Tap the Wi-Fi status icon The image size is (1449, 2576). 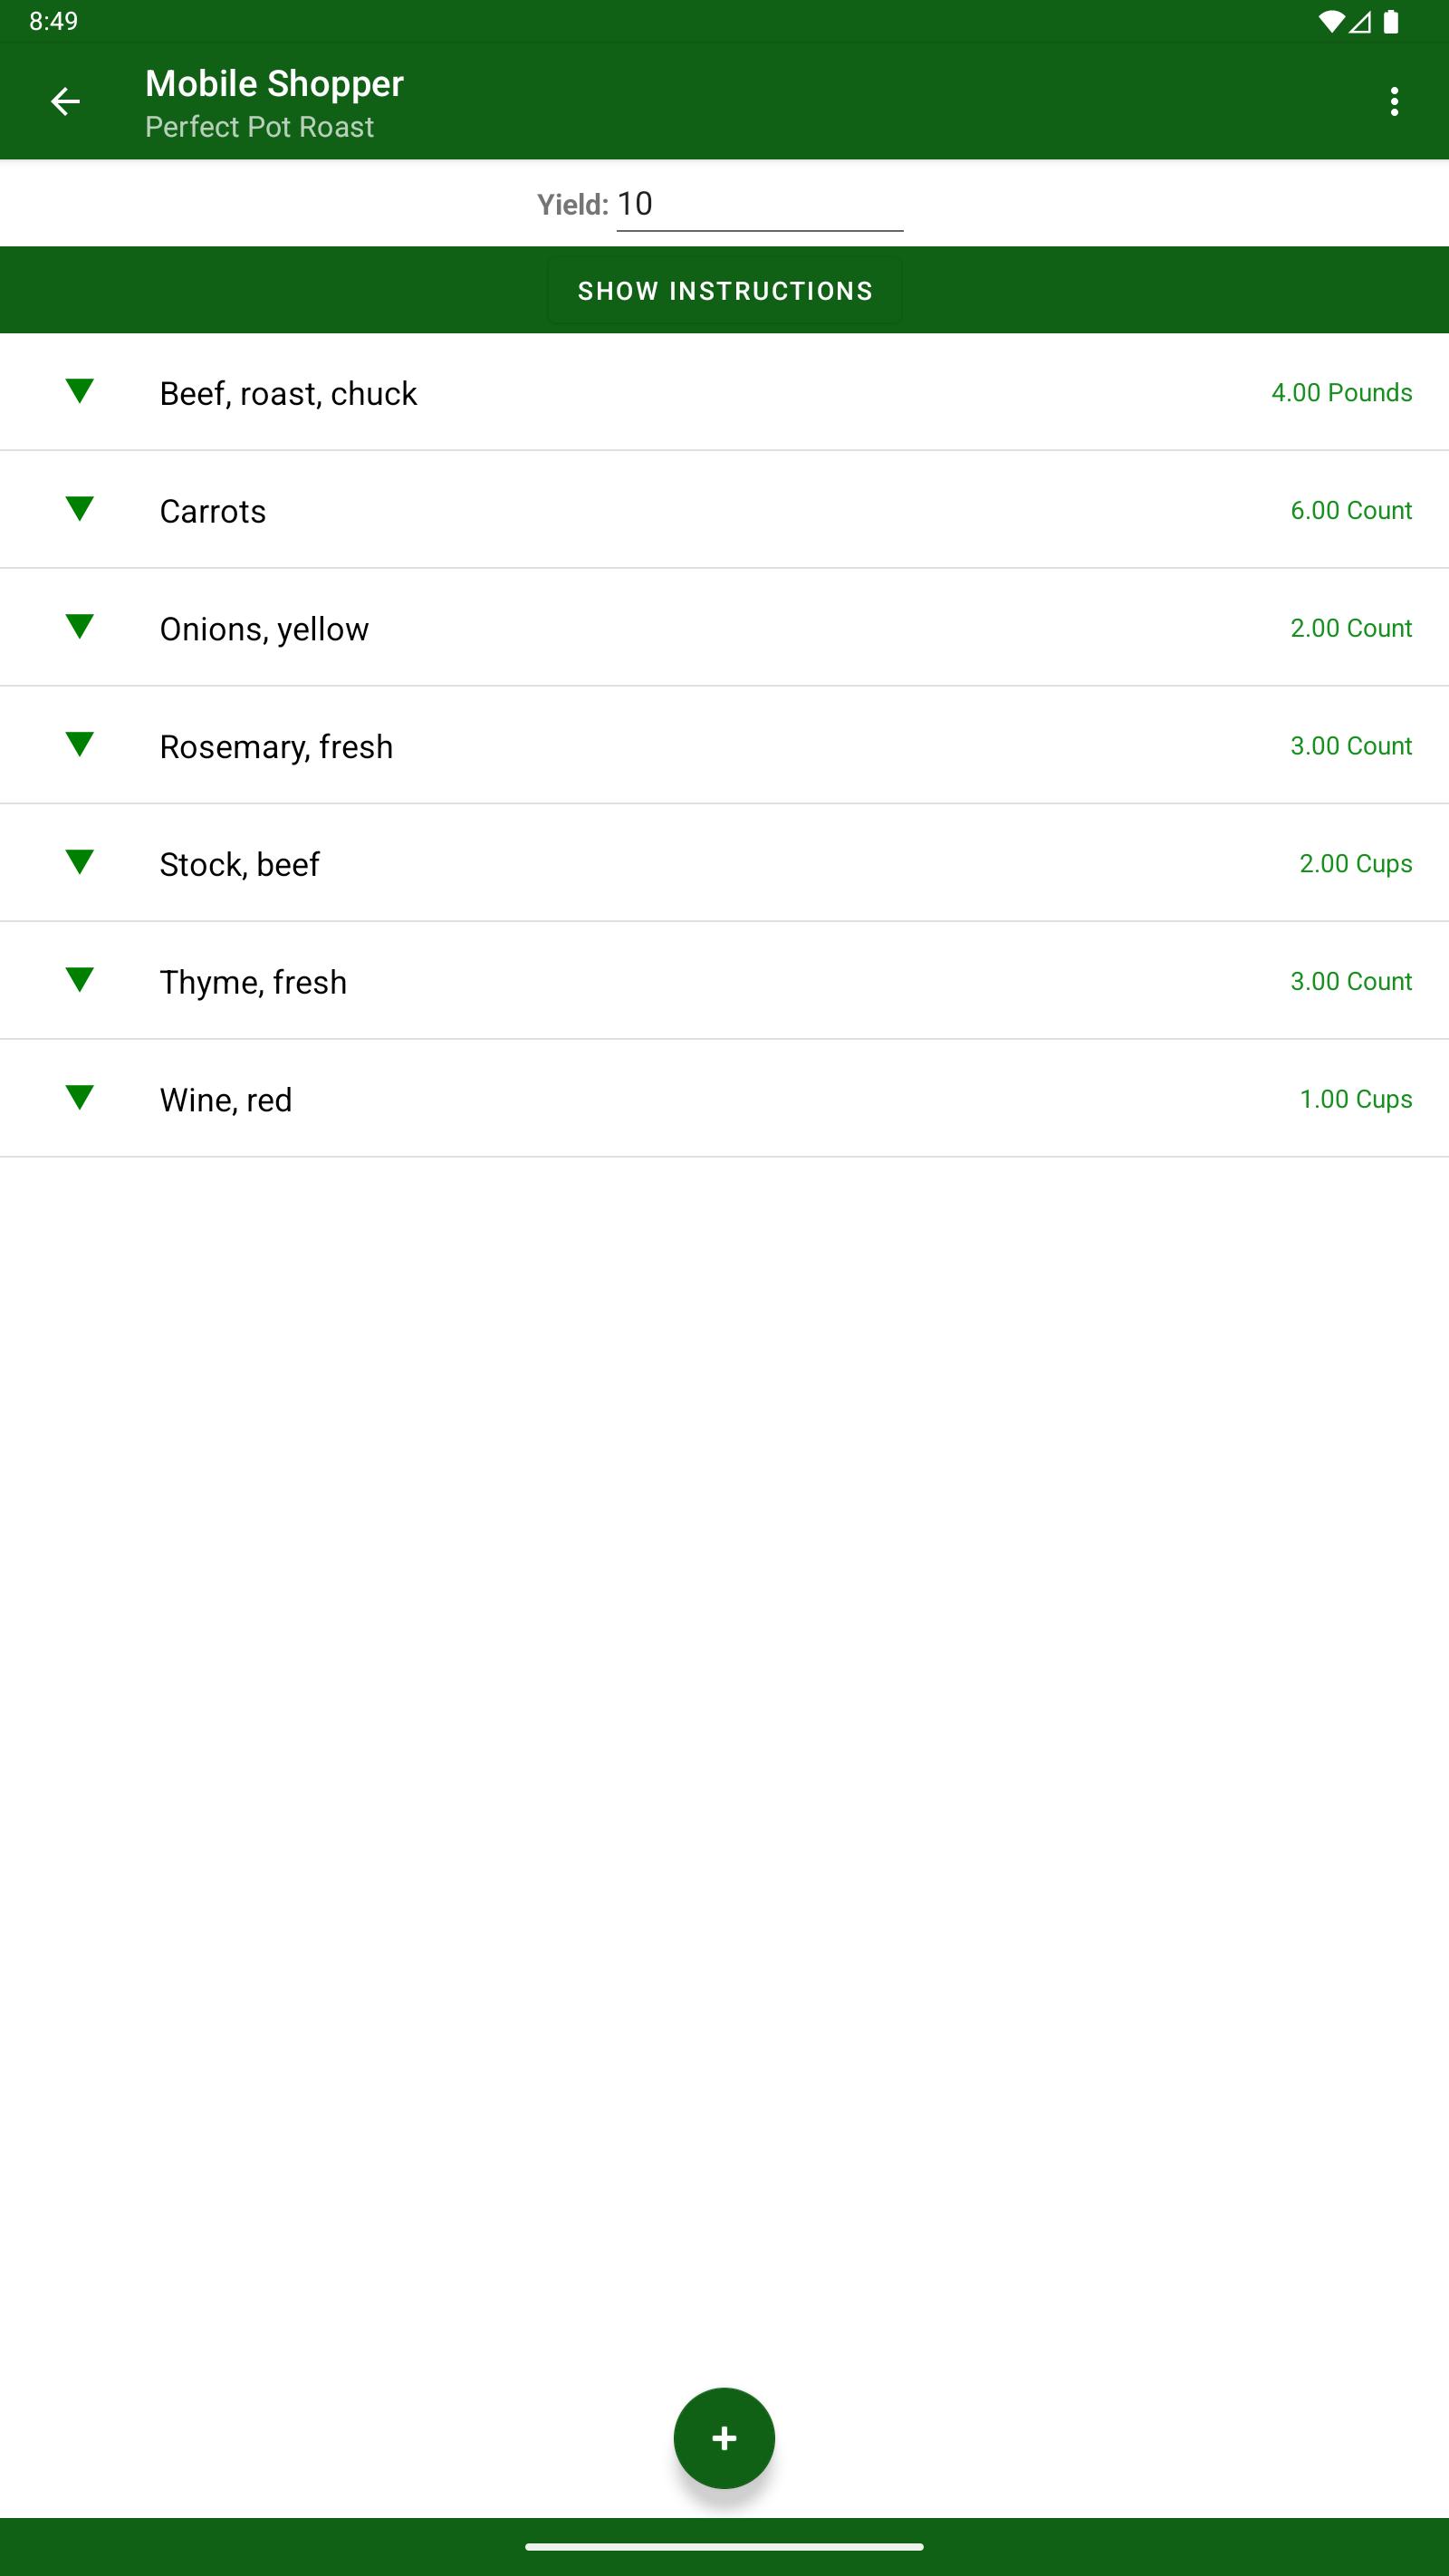coord(1330,21)
